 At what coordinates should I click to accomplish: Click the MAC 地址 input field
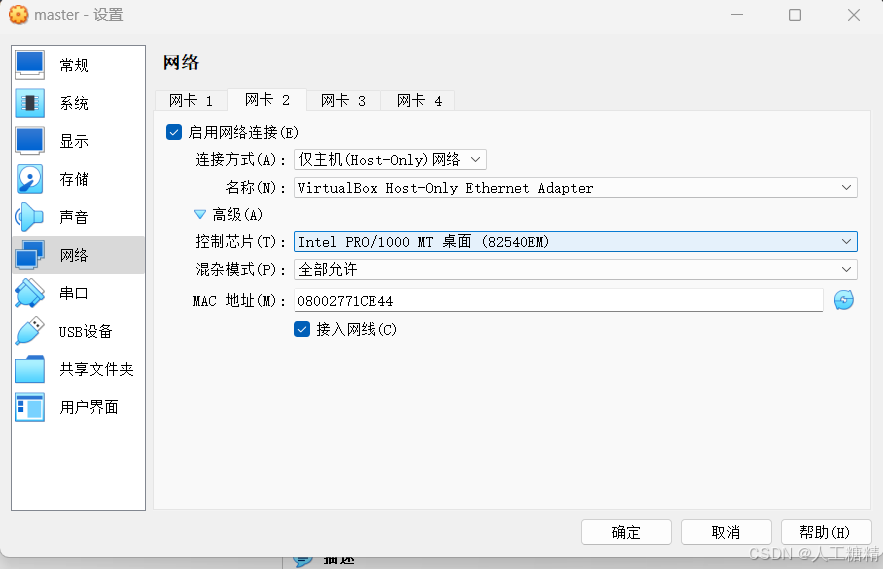coord(559,300)
